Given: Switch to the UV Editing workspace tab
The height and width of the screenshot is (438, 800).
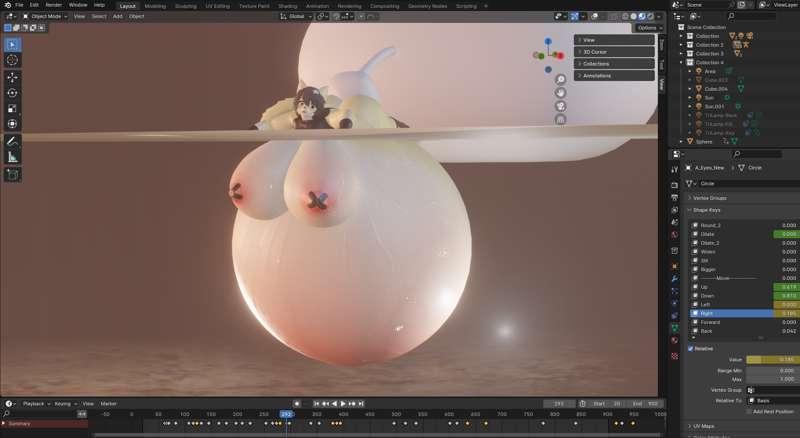Looking at the screenshot, I should (x=218, y=6).
